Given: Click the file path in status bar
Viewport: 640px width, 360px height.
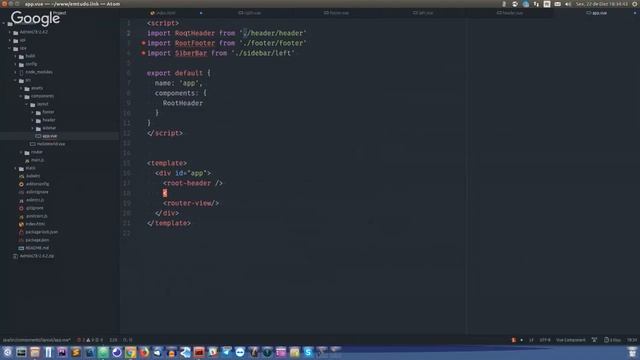Looking at the screenshot, I should 37,340.
